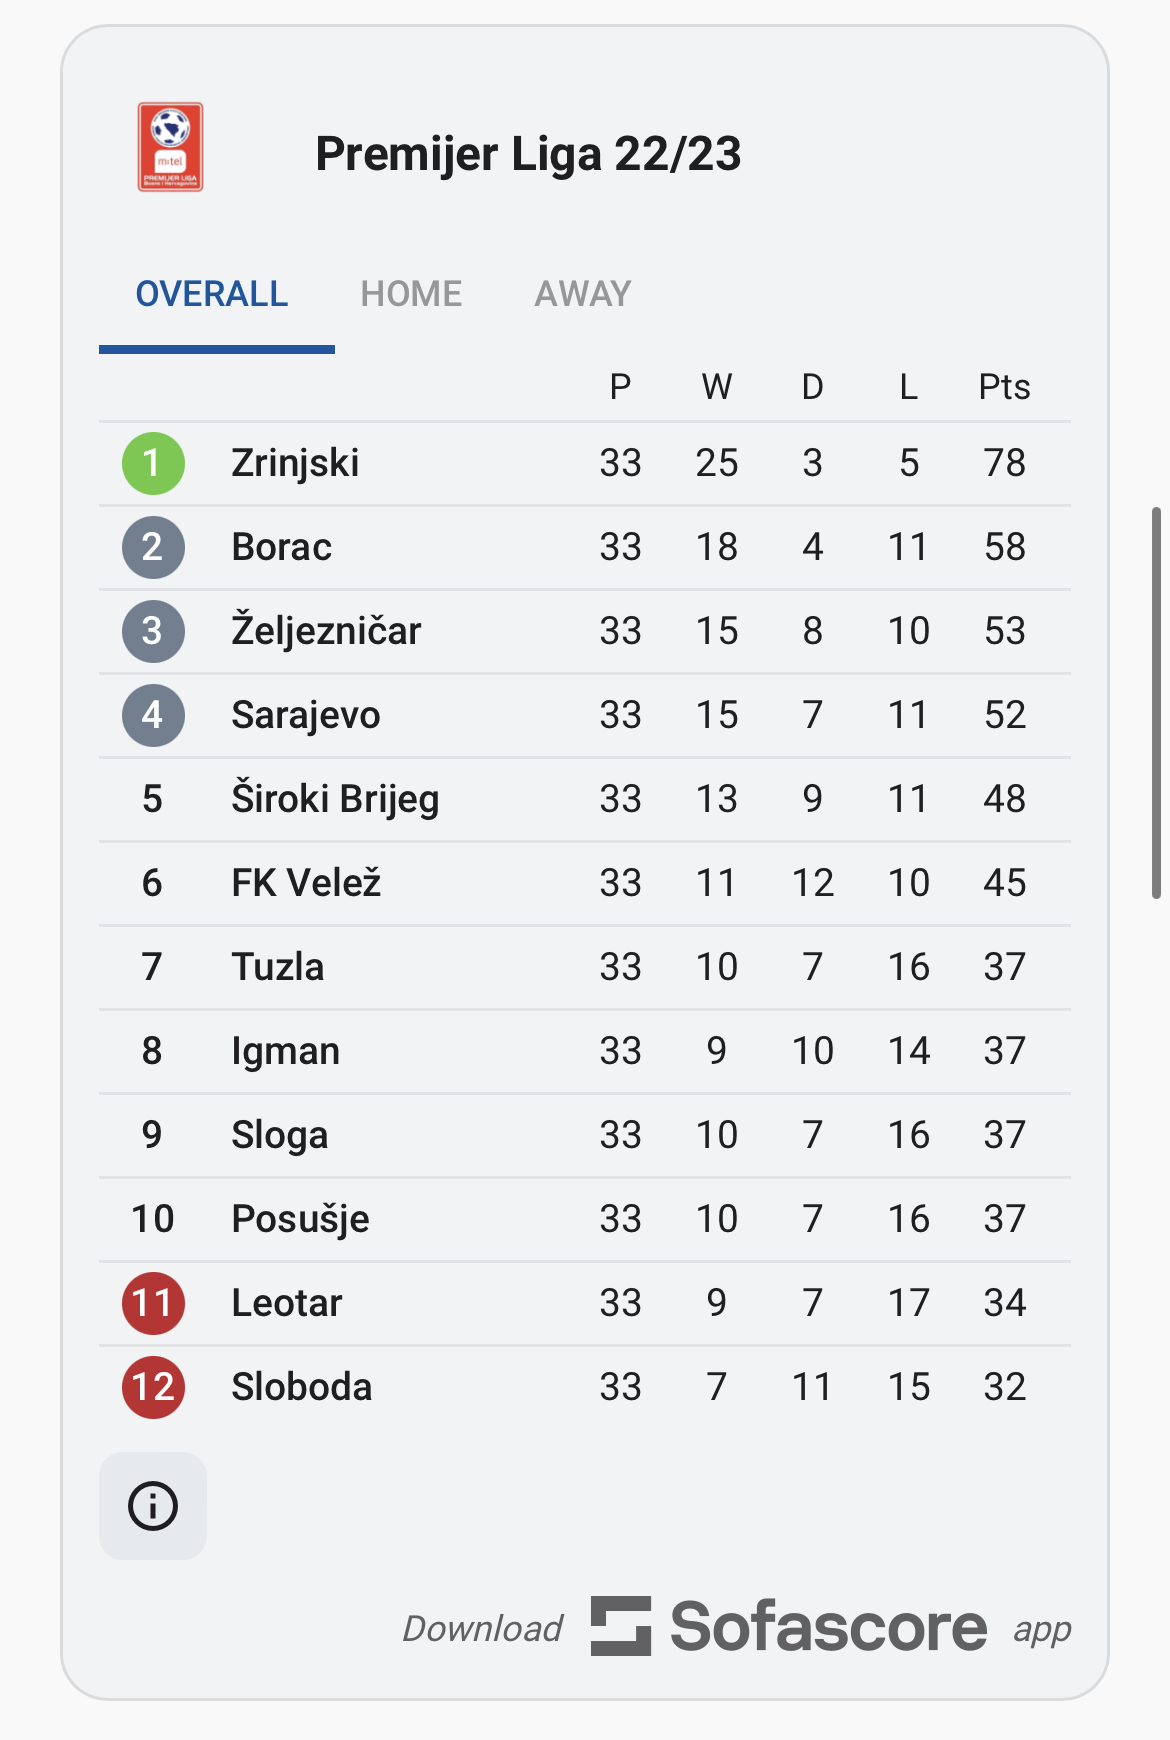
Task: Click the grey position 4 badge
Action: click(153, 716)
